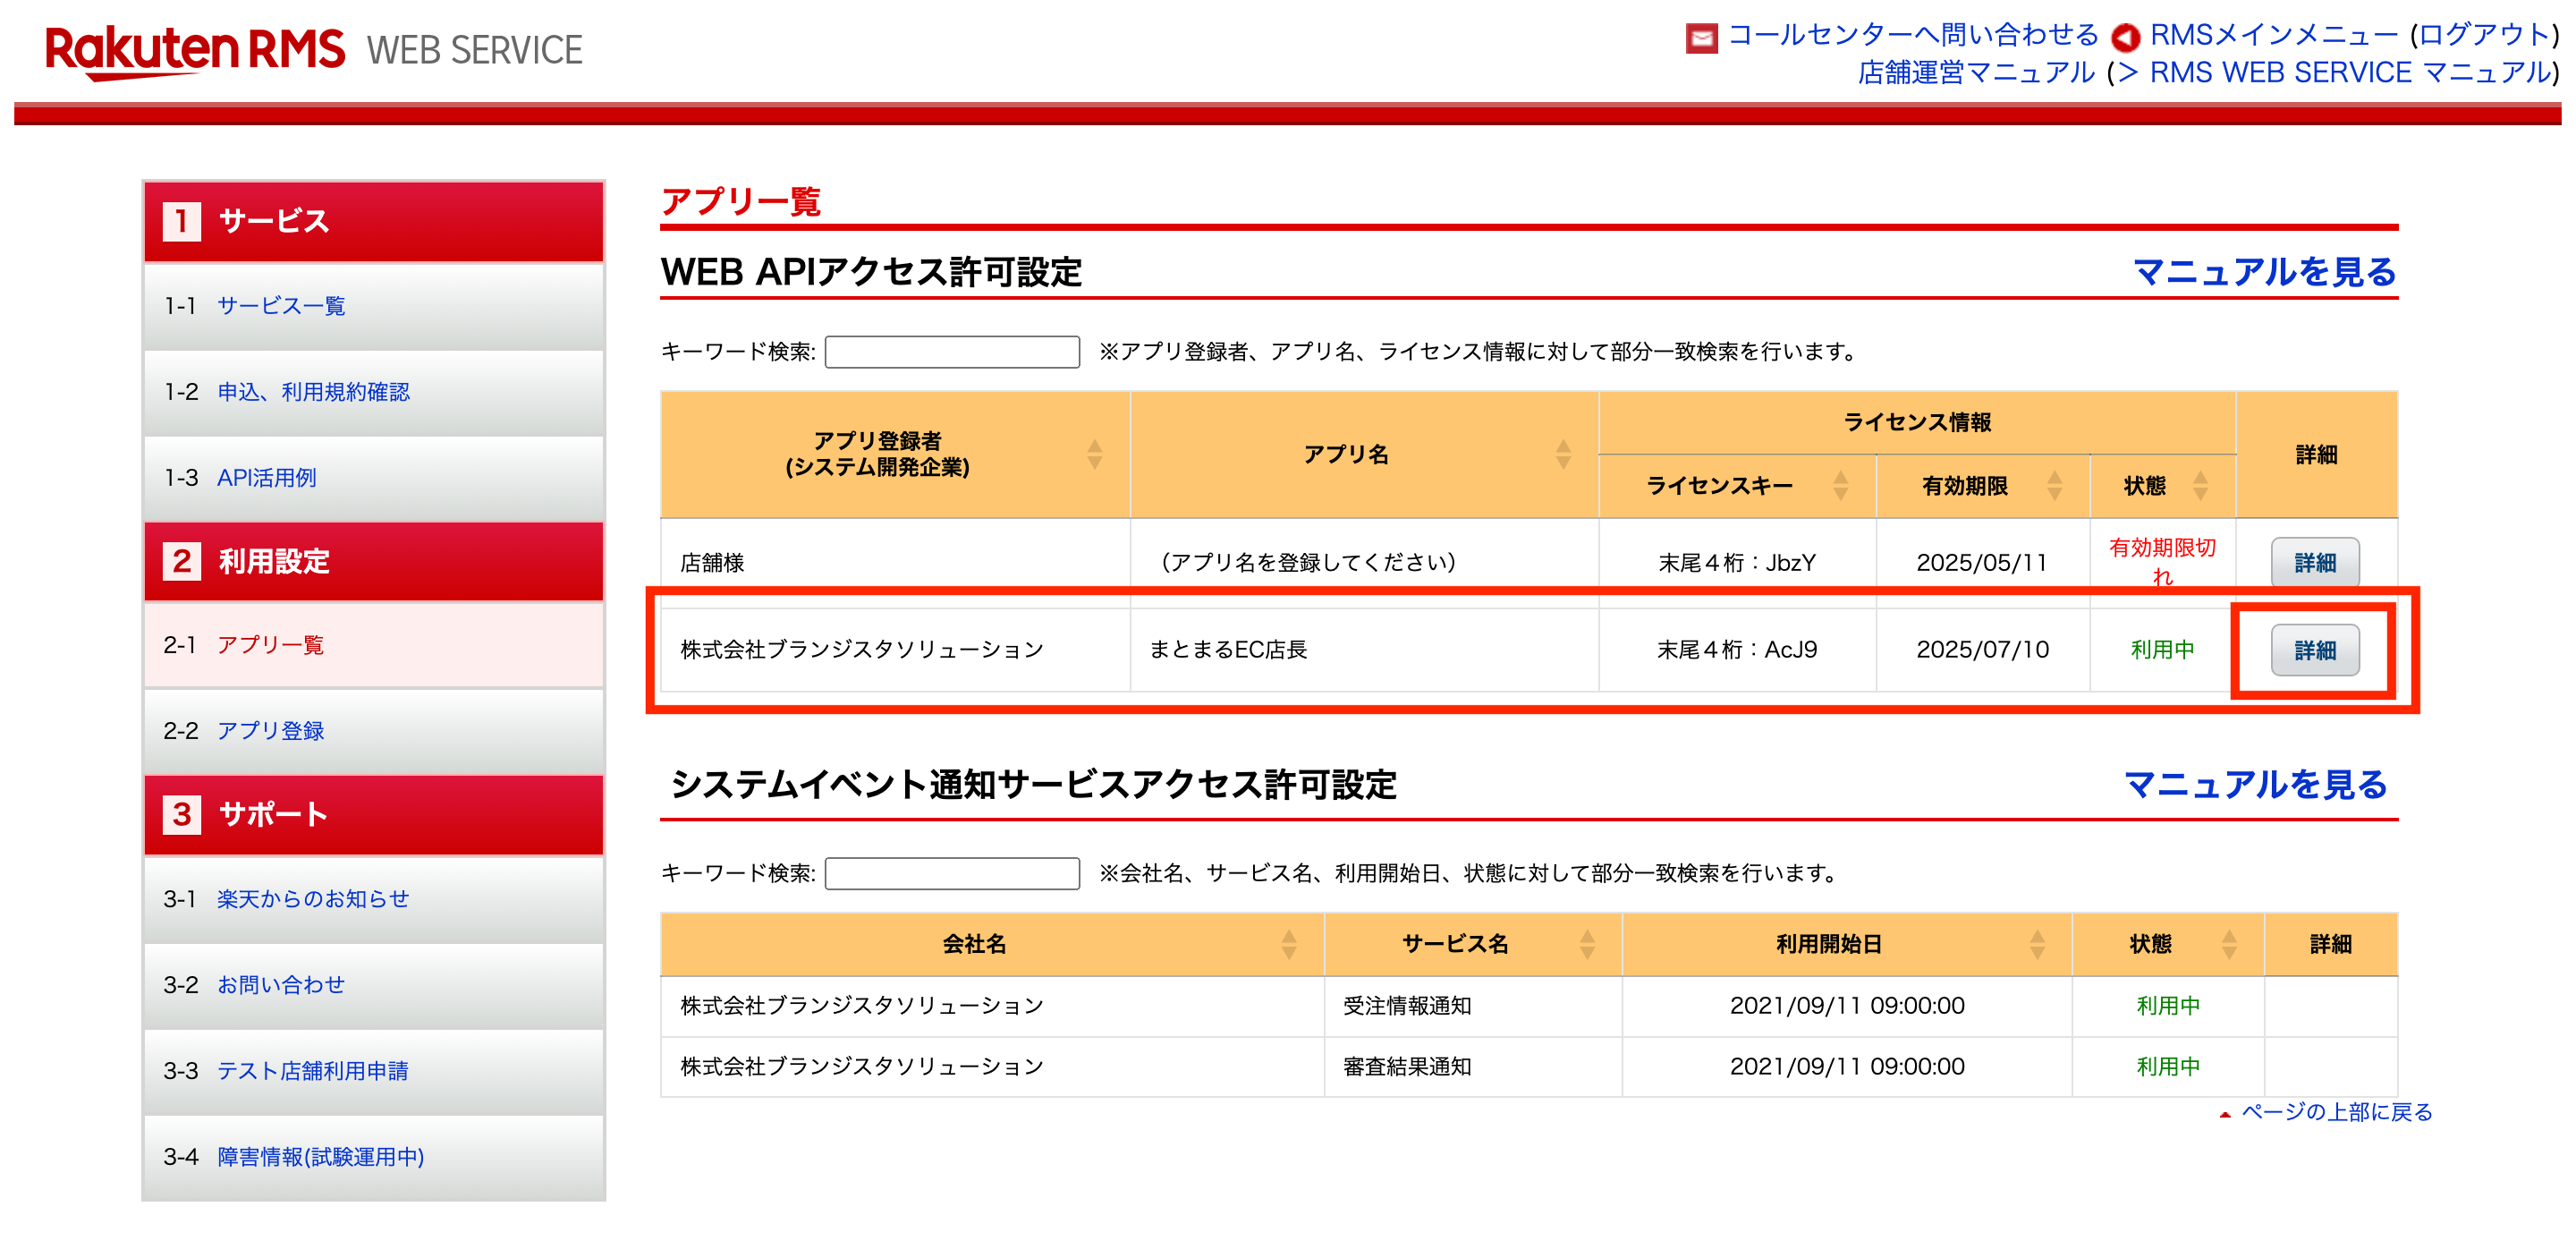This screenshot has height=1258, width=2576.
Task: Sort by 有効期限 column arrows
Action: (x=2055, y=486)
